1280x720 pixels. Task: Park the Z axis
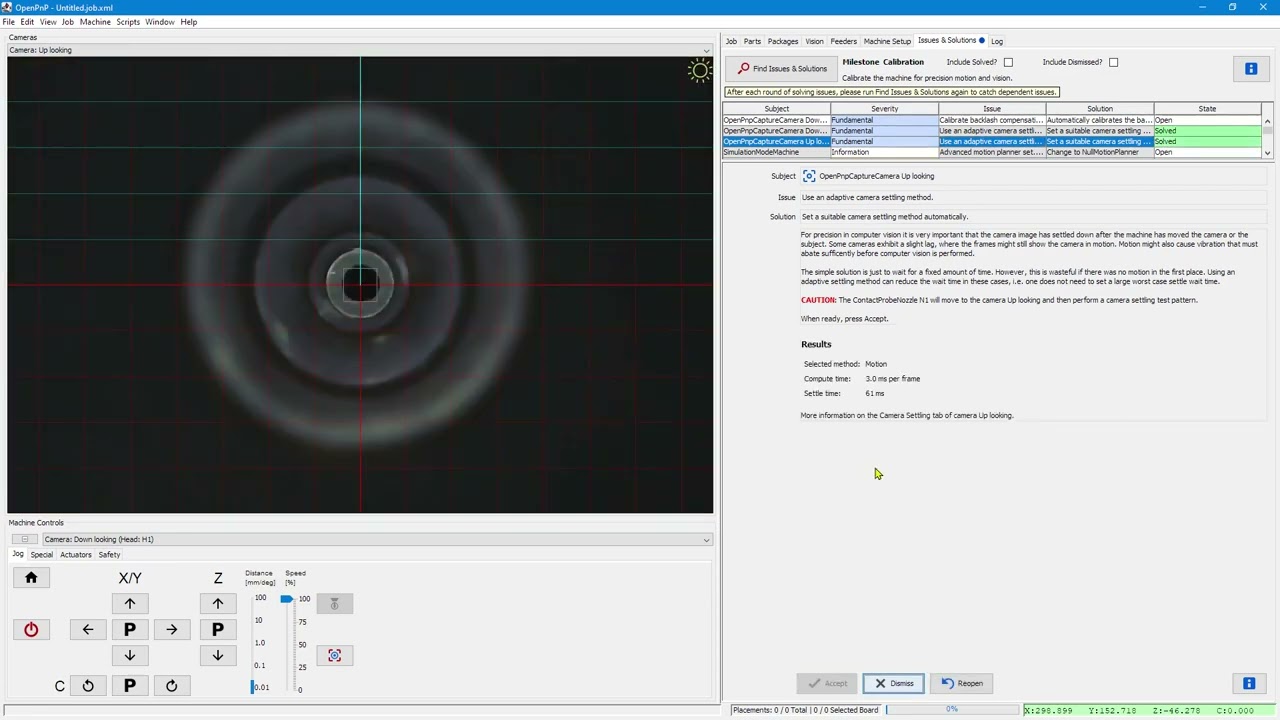[x=217, y=630]
